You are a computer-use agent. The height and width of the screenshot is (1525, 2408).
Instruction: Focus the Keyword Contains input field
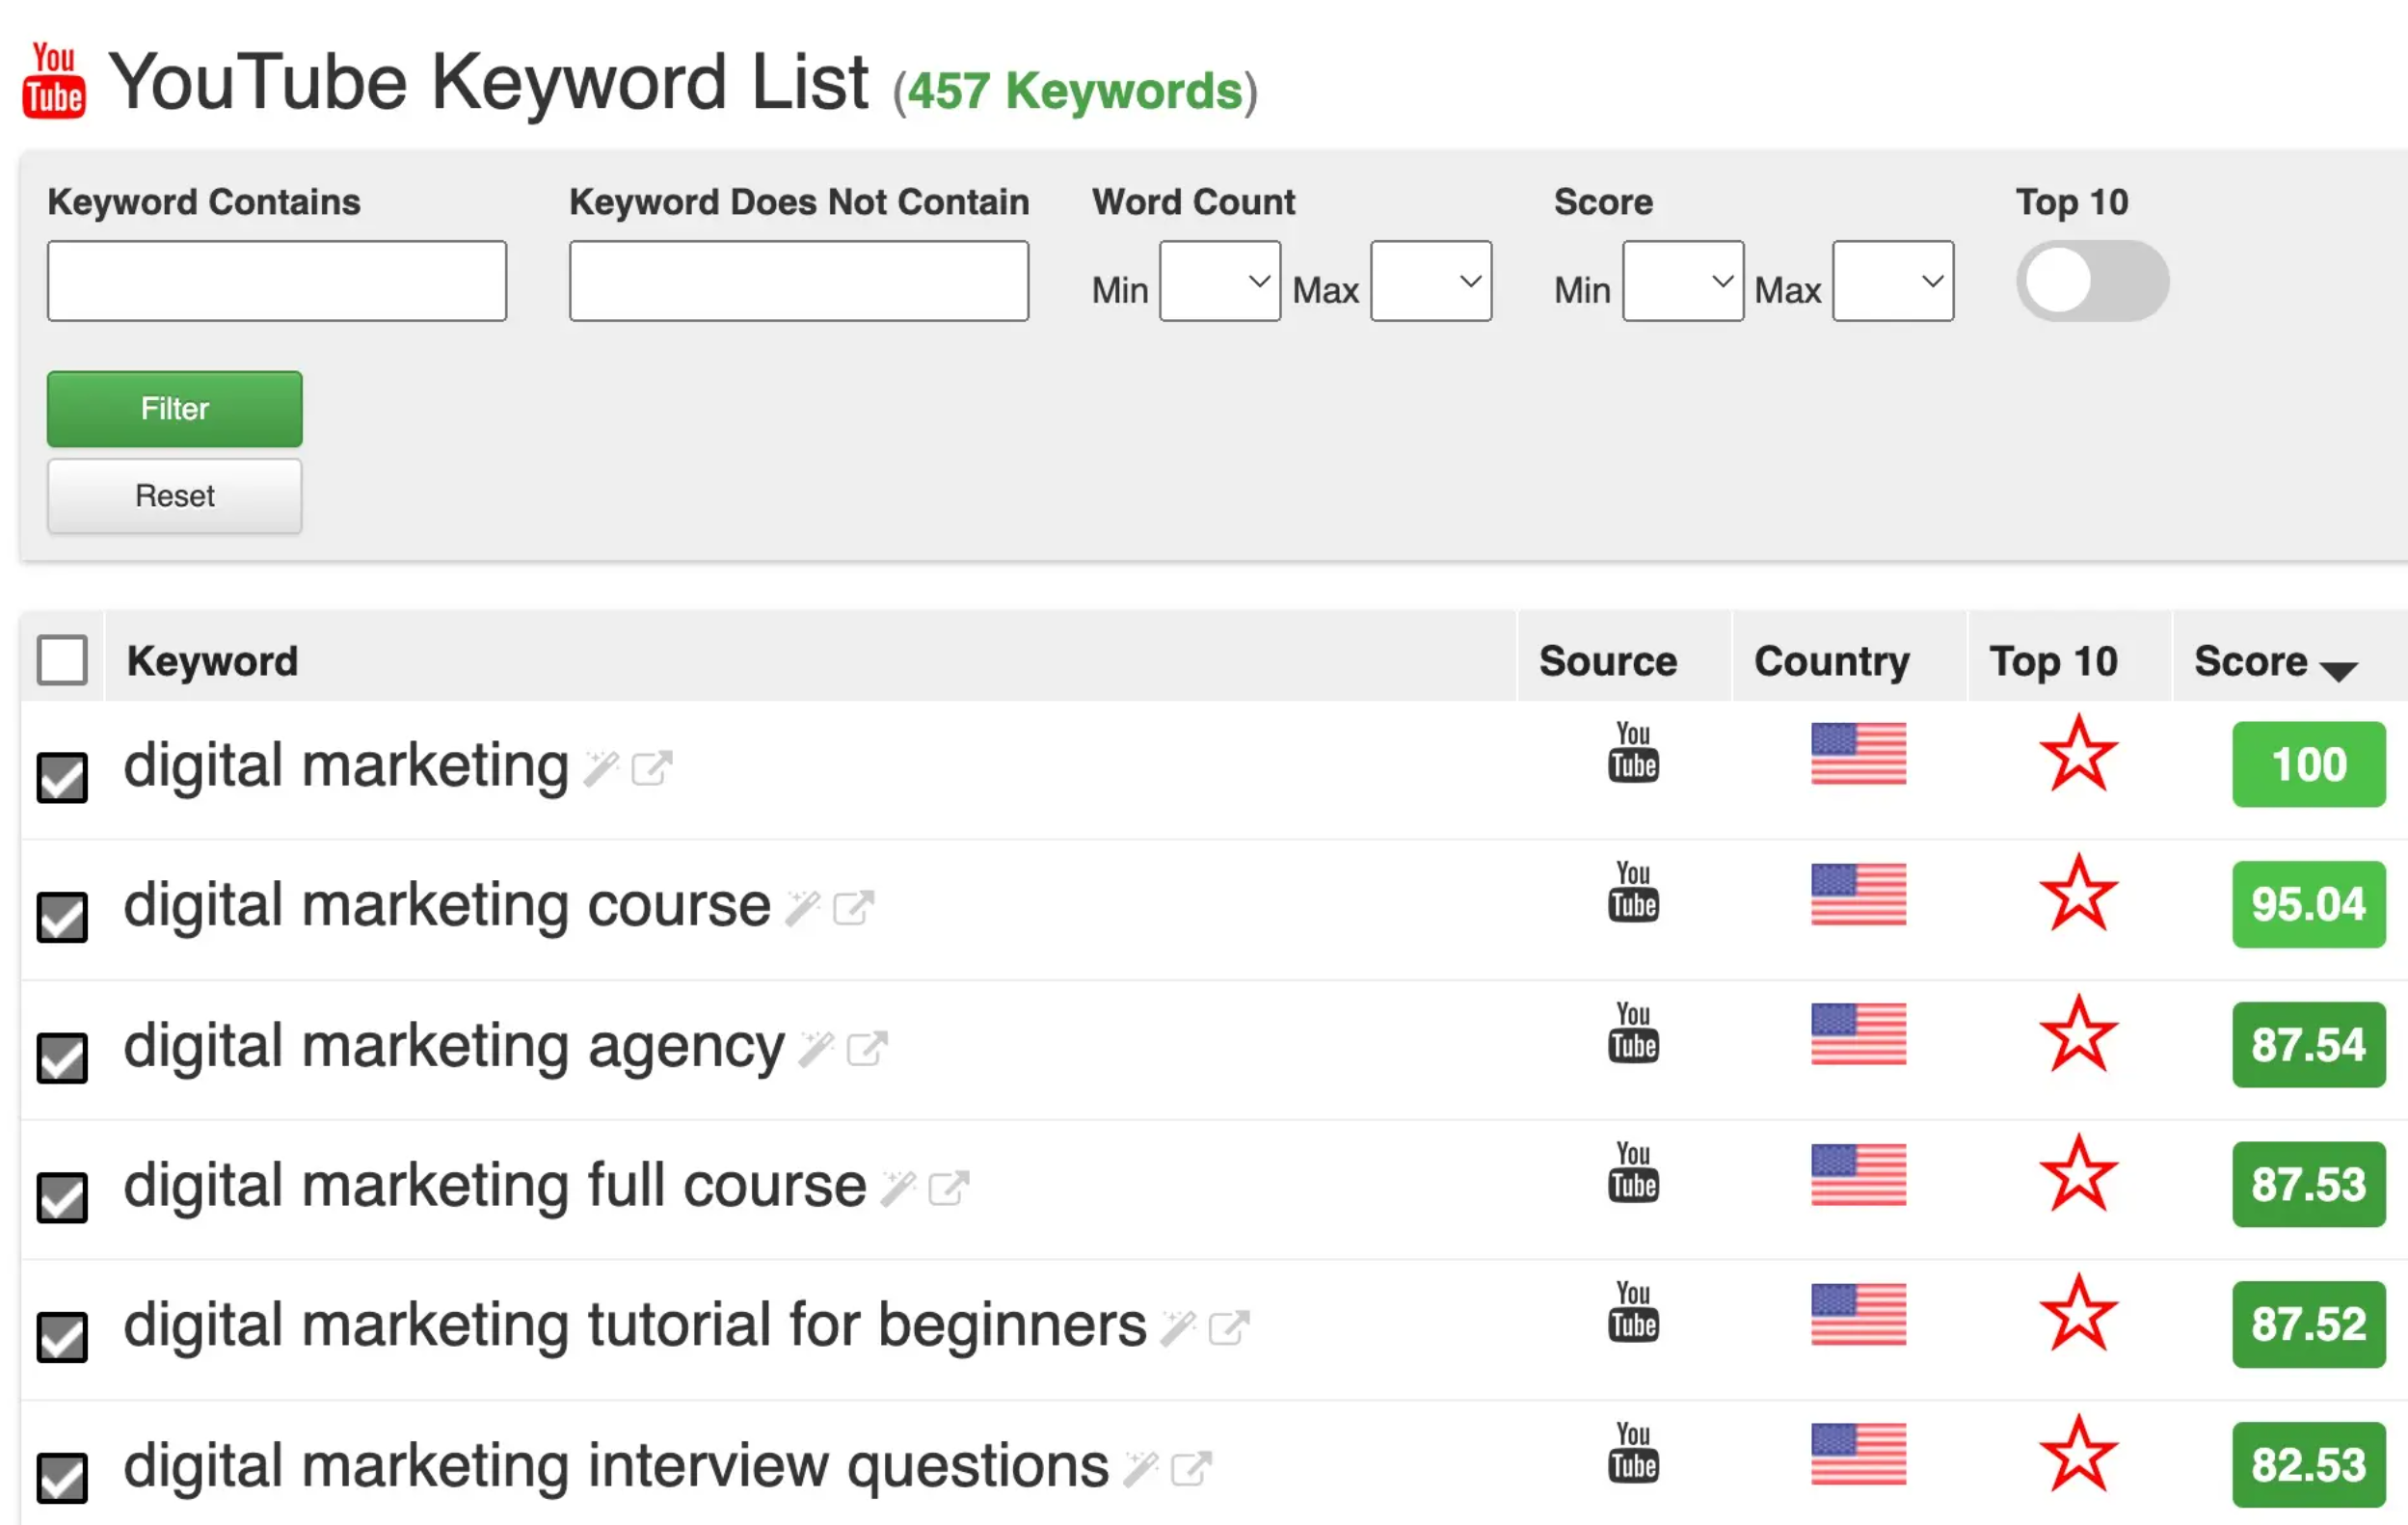(x=277, y=281)
